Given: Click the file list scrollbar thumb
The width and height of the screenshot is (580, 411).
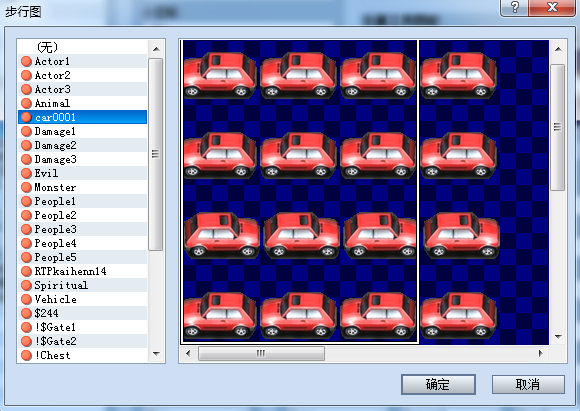Looking at the screenshot, I should pos(156,154).
